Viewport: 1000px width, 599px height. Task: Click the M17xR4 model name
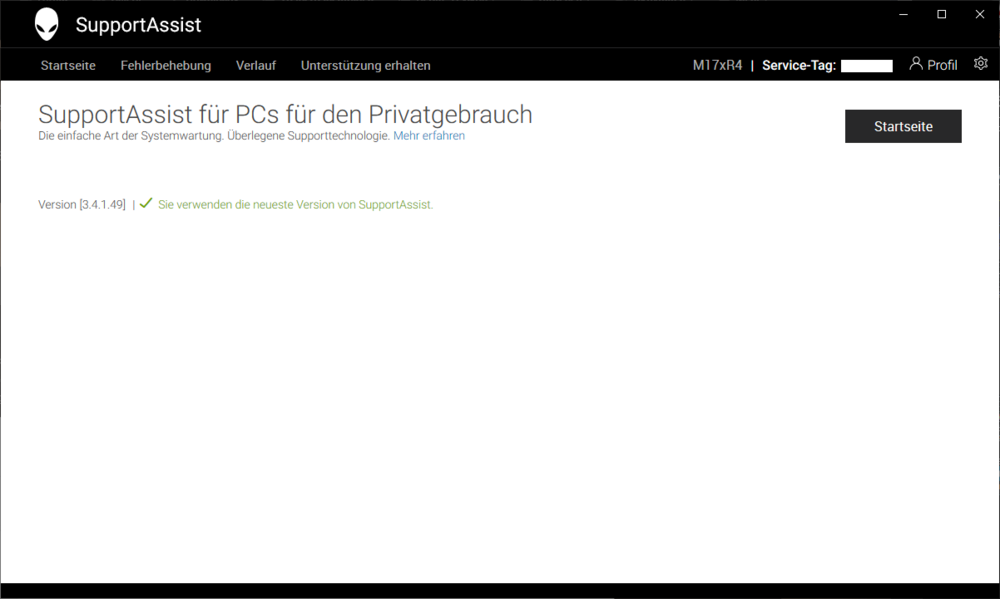point(717,66)
